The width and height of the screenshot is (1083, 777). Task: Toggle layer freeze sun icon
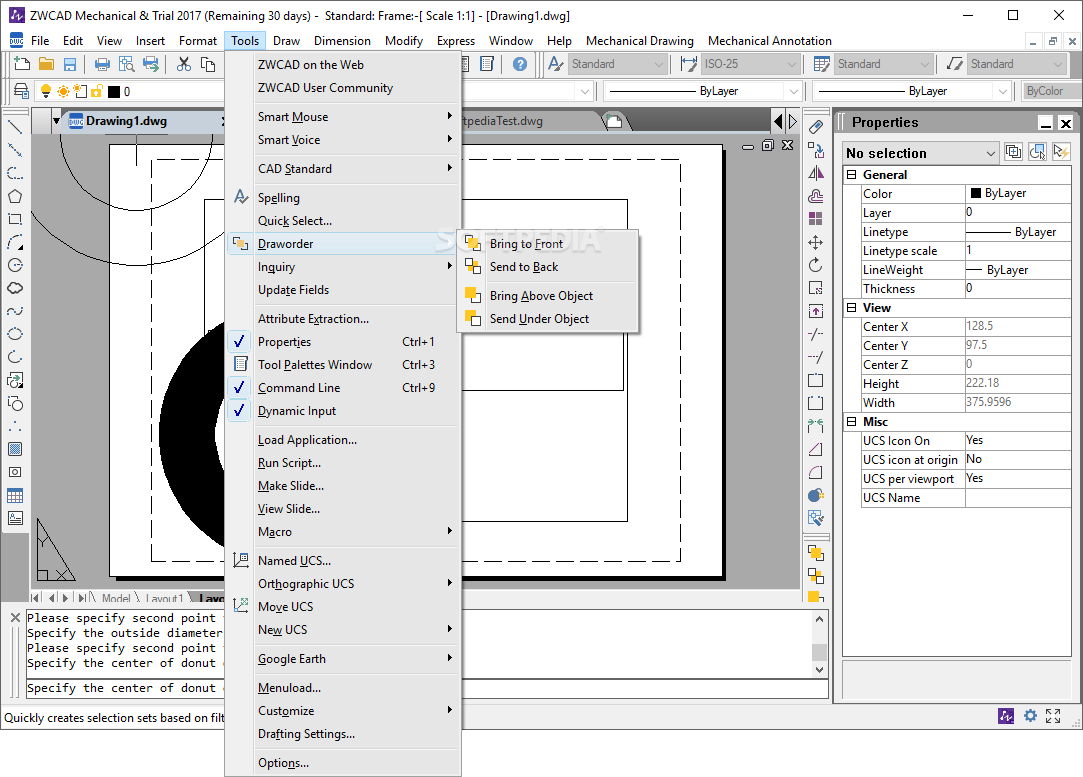(x=63, y=91)
